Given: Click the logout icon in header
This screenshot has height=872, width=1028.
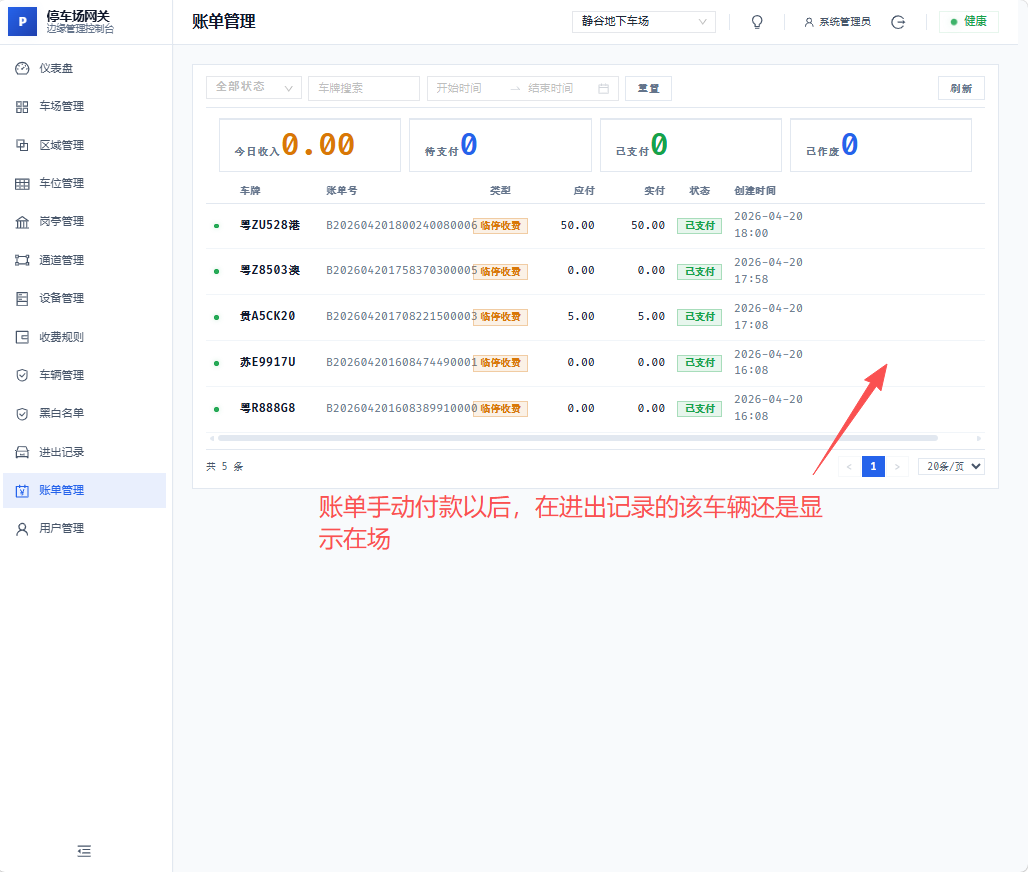Looking at the screenshot, I should point(898,22).
